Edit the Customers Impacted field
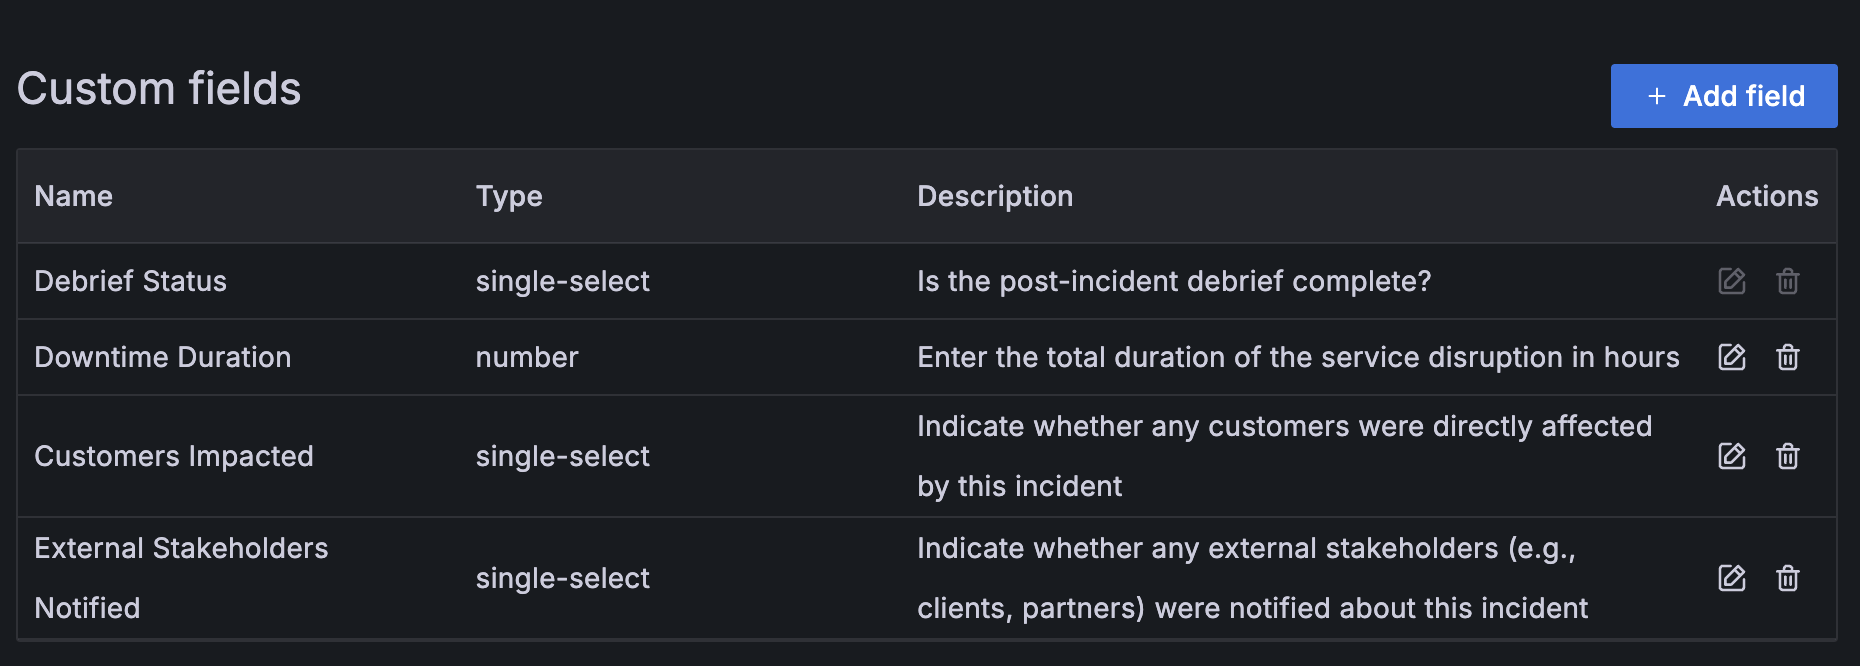This screenshot has height=666, width=1860. (1731, 456)
